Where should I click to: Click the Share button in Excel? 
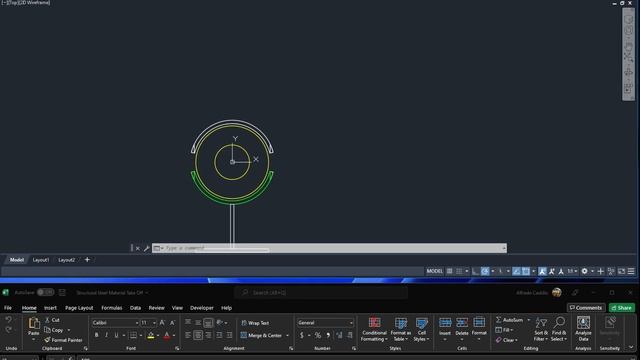(x=622, y=307)
